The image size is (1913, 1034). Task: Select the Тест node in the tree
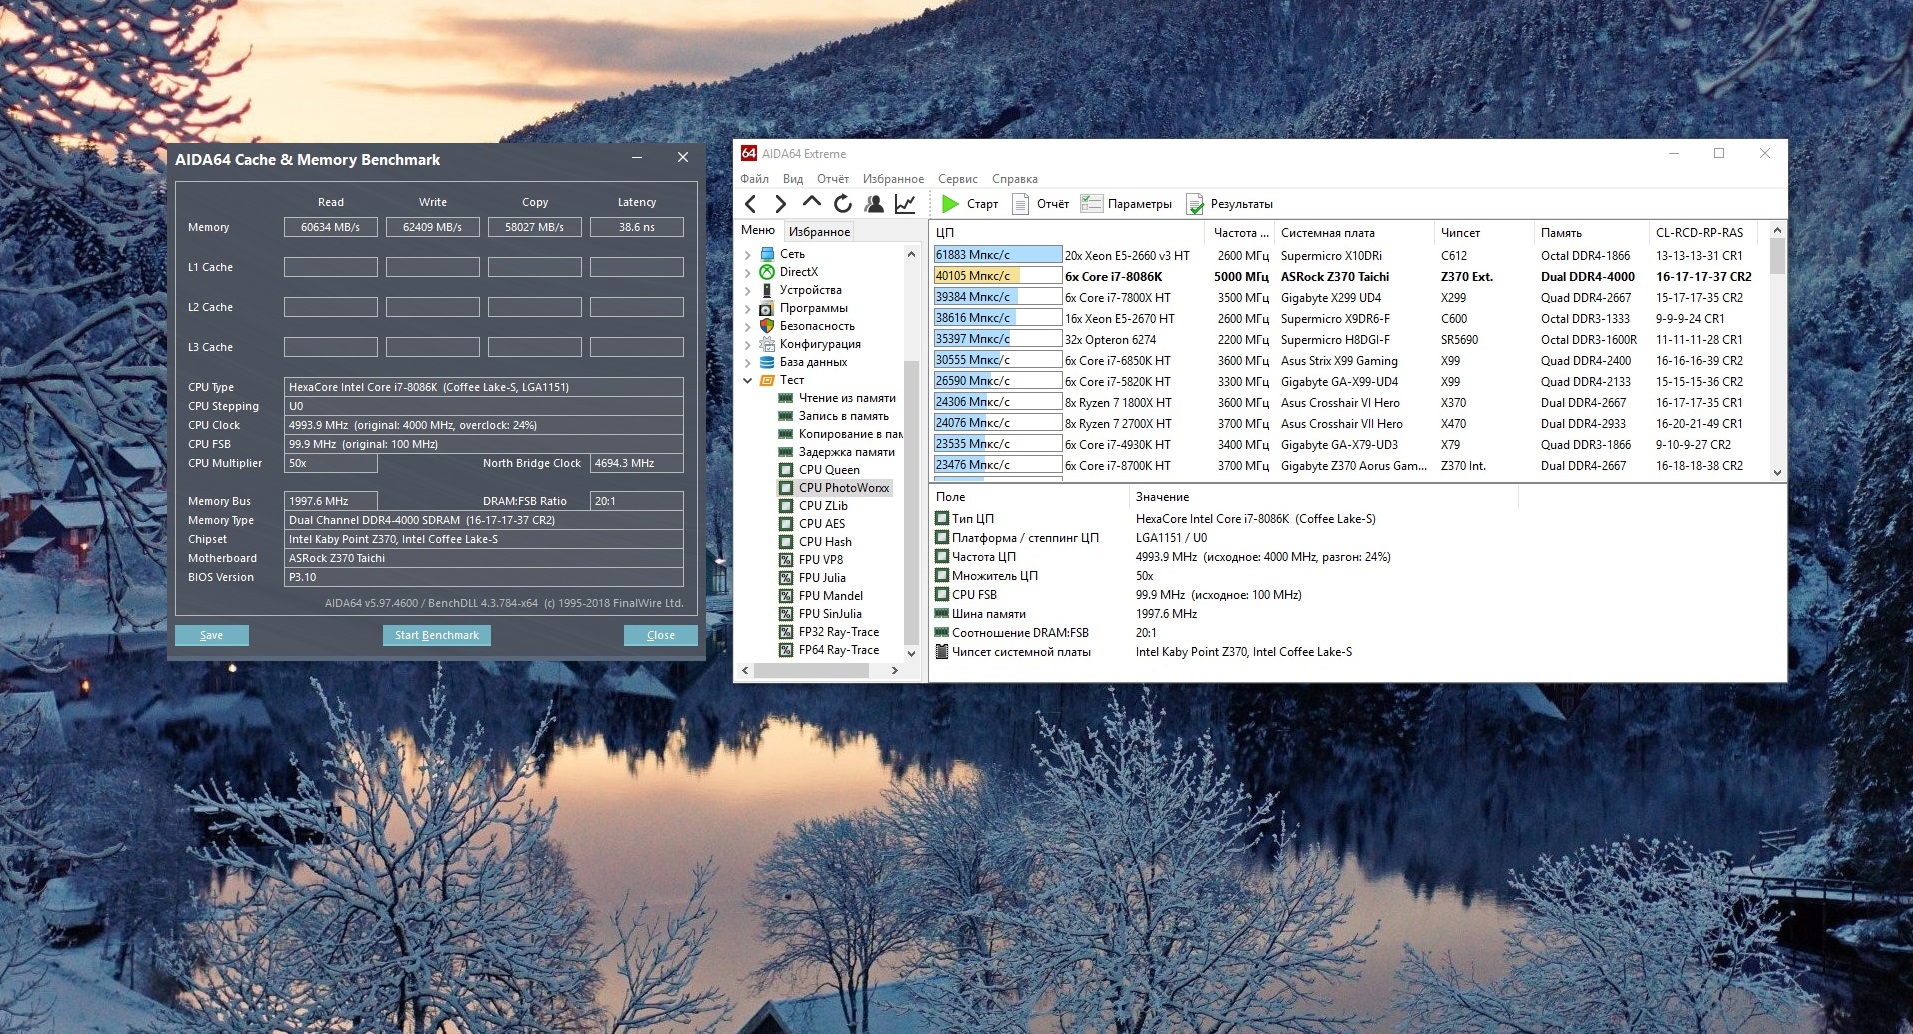(x=792, y=380)
